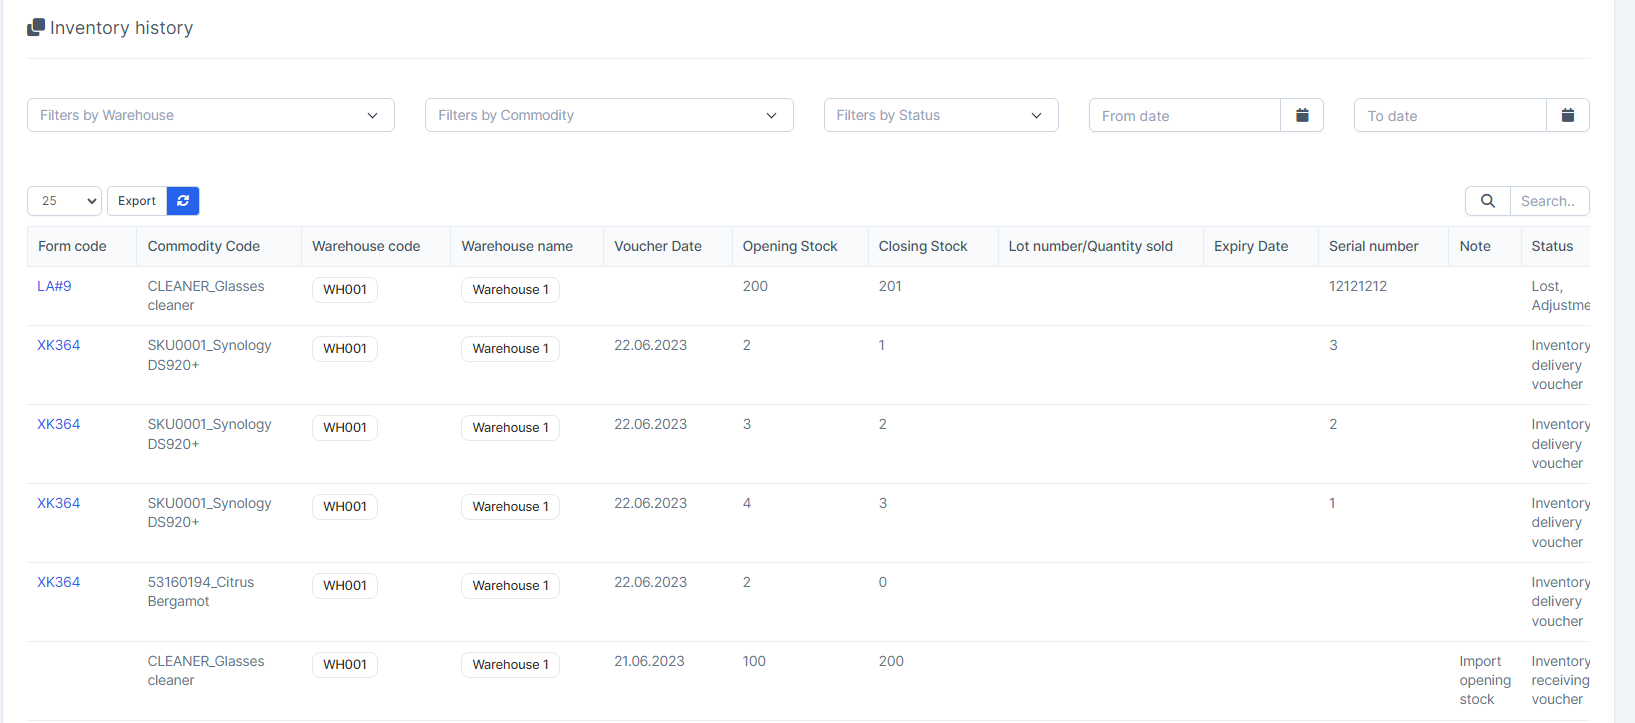Image resolution: width=1635 pixels, height=723 pixels.
Task: Sort table by Closing Stock header
Action: 922,246
